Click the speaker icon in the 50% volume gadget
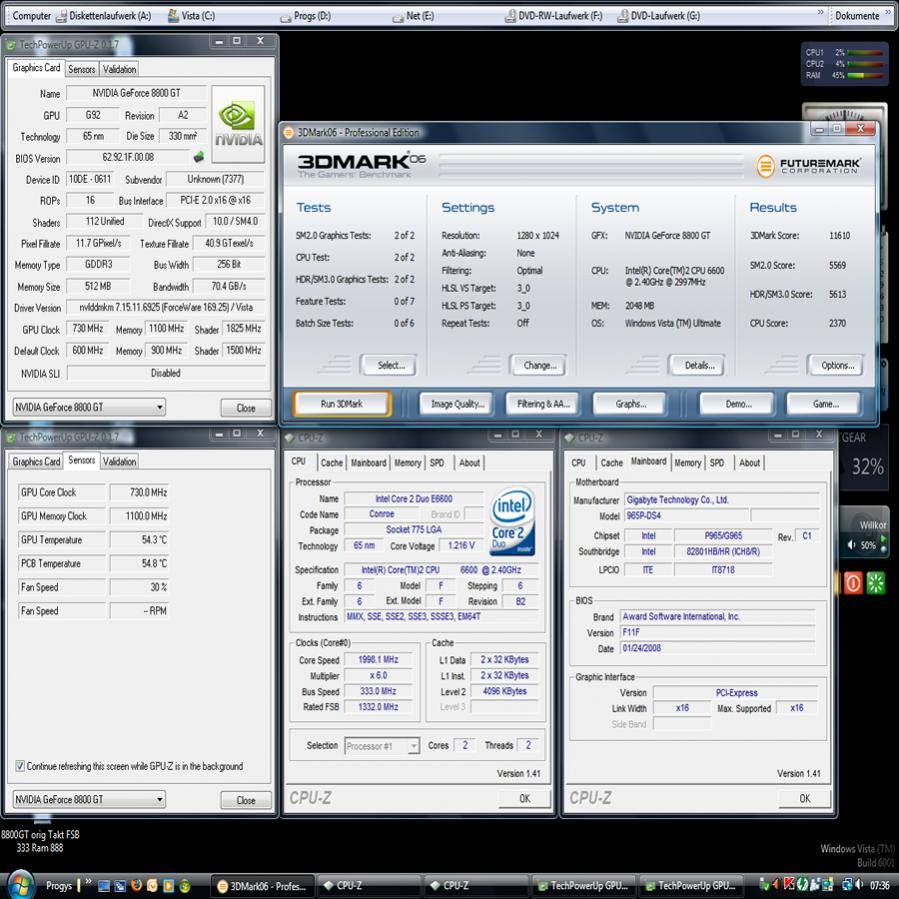This screenshot has width=899, height=899. click(852, 545)
